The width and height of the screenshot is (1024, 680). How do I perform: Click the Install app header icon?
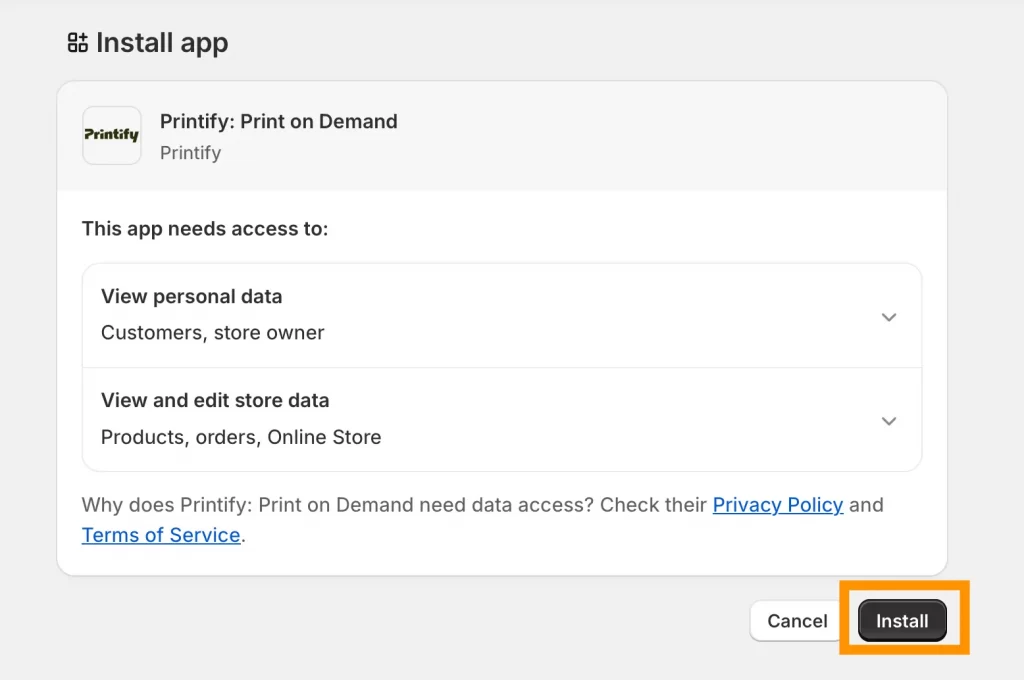point(78,42)
